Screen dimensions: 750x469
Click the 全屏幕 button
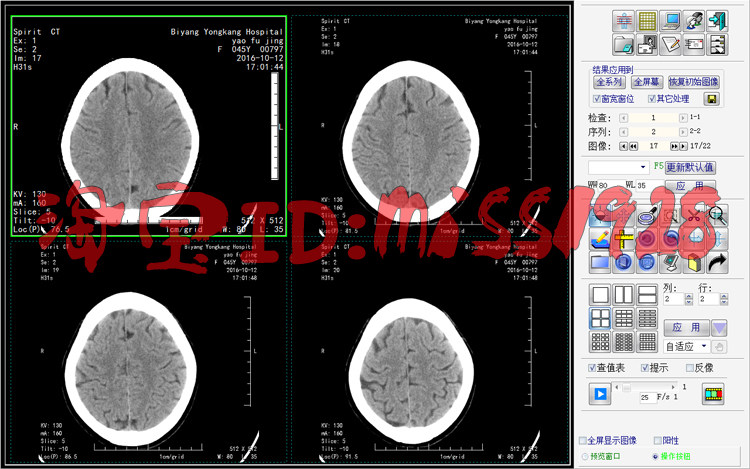[x=647, y=82]
